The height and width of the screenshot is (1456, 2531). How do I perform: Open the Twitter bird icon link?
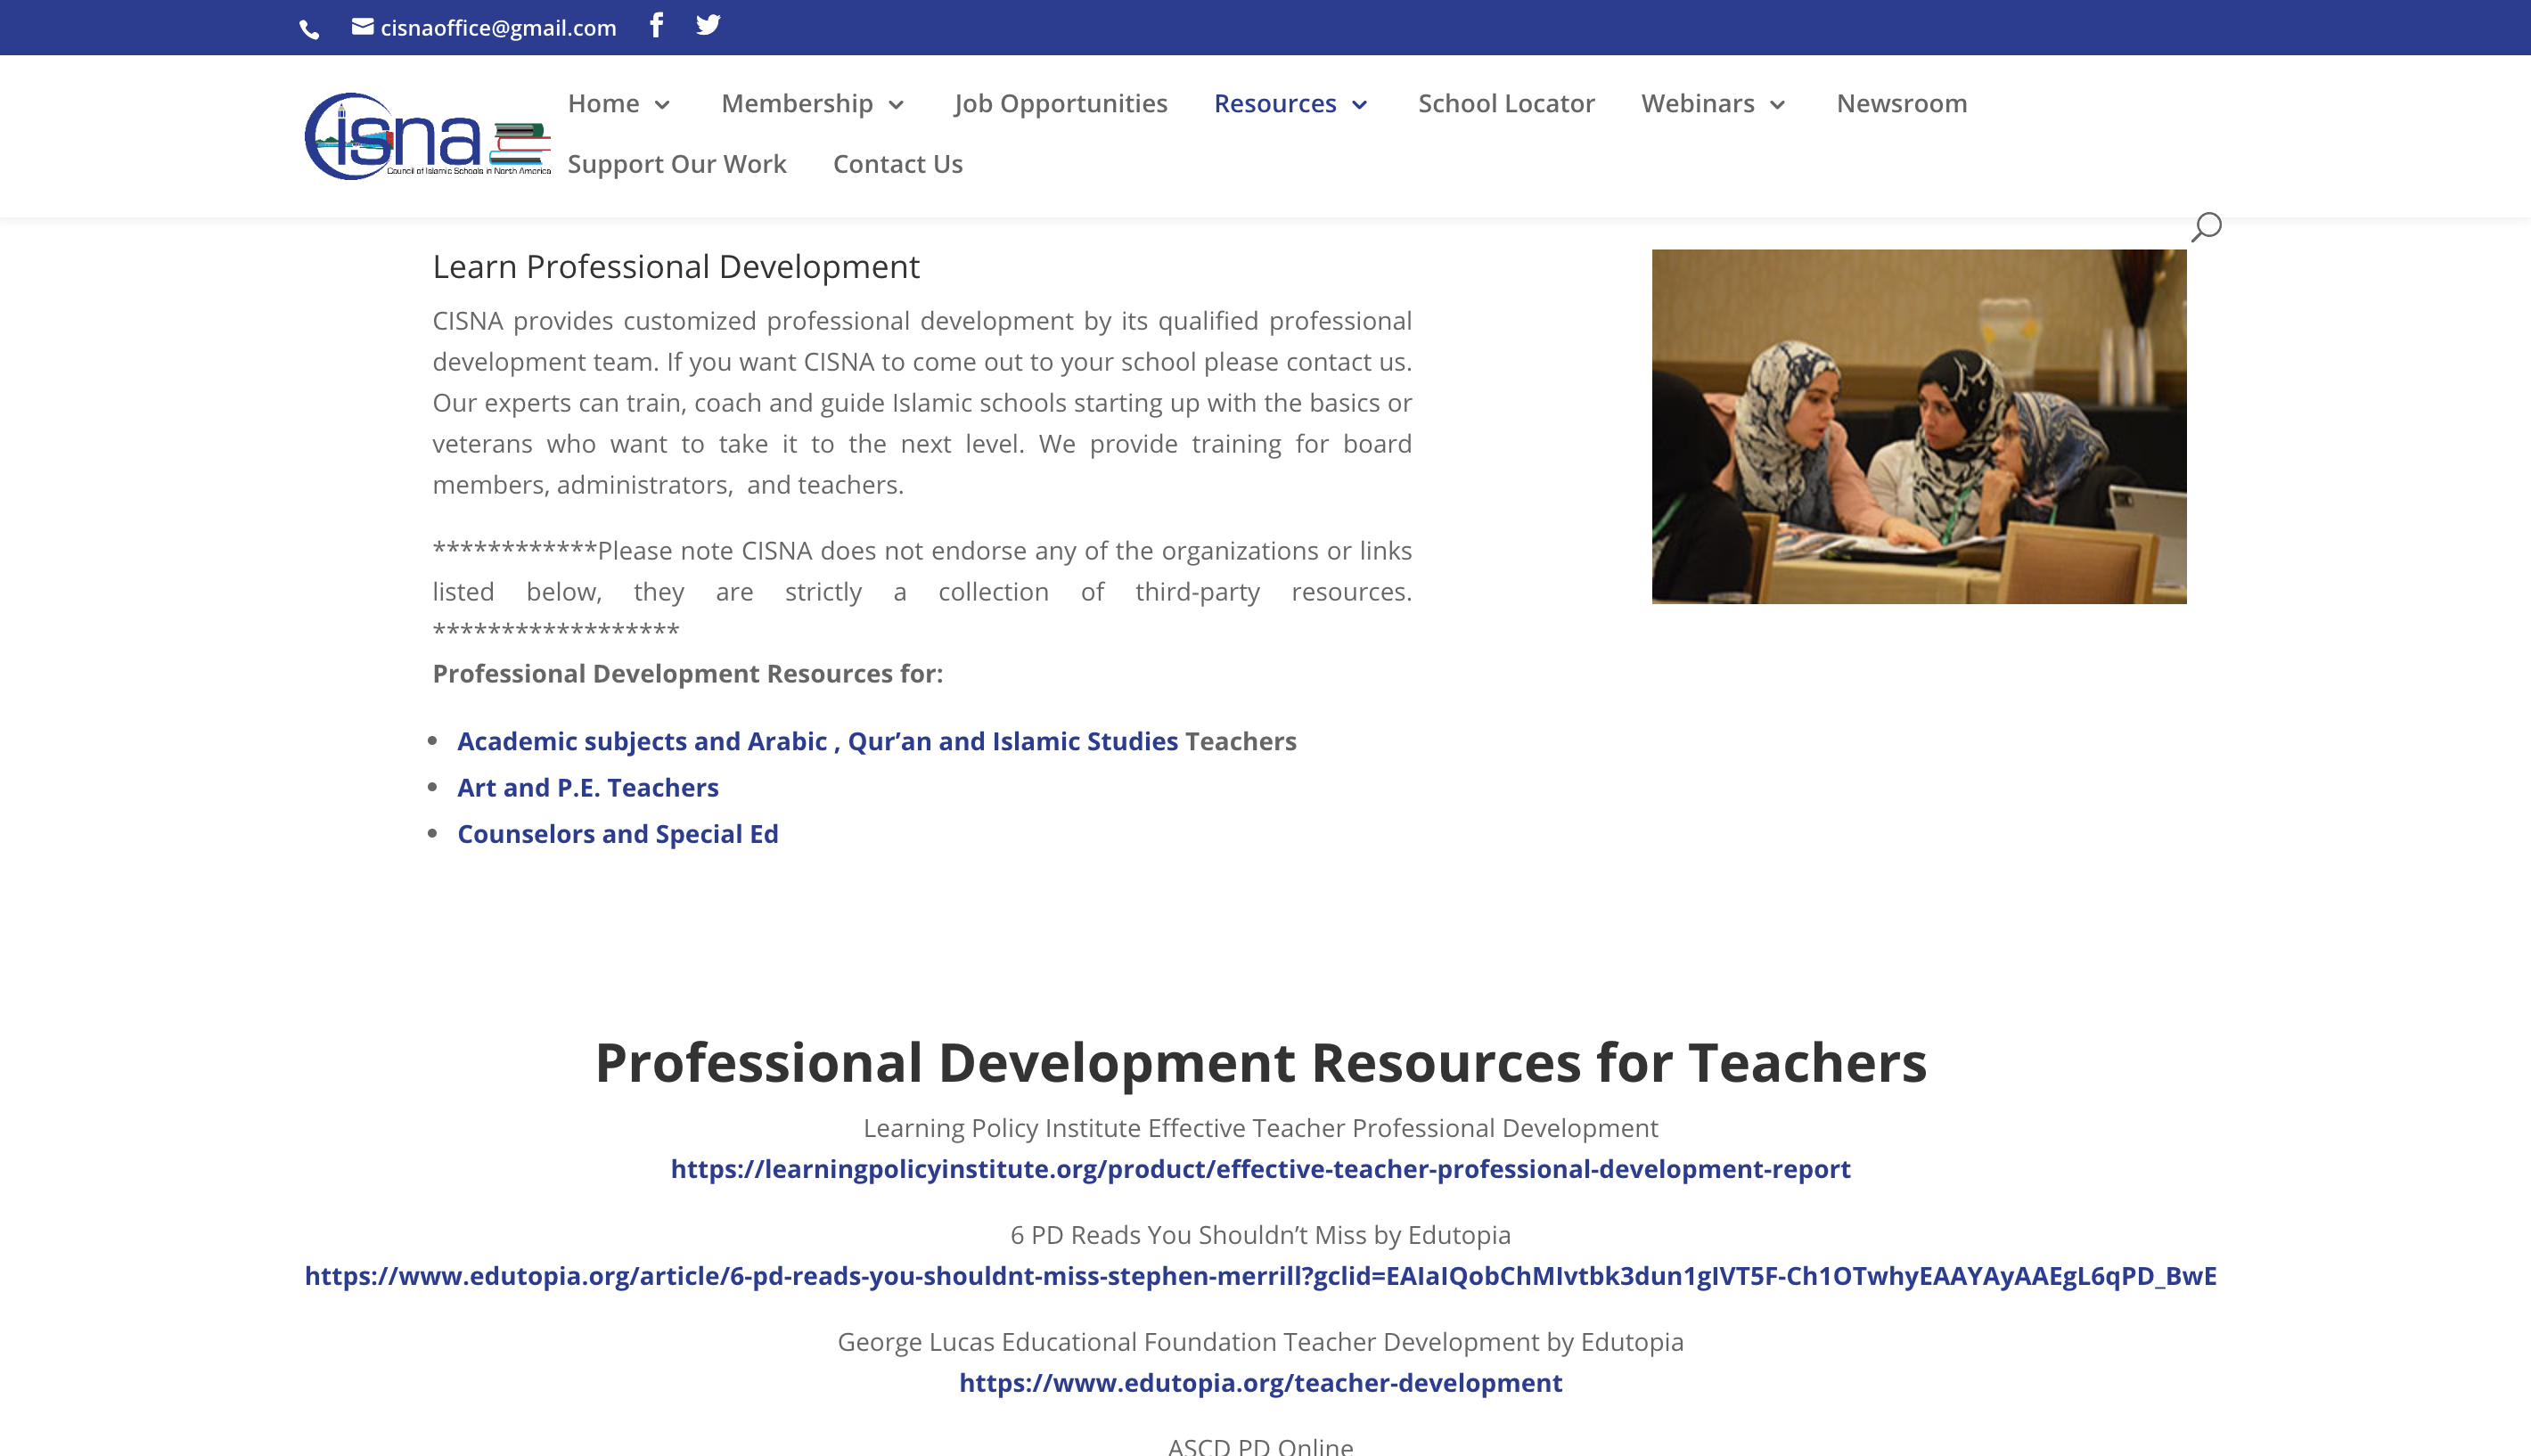(x=708, y=25)
